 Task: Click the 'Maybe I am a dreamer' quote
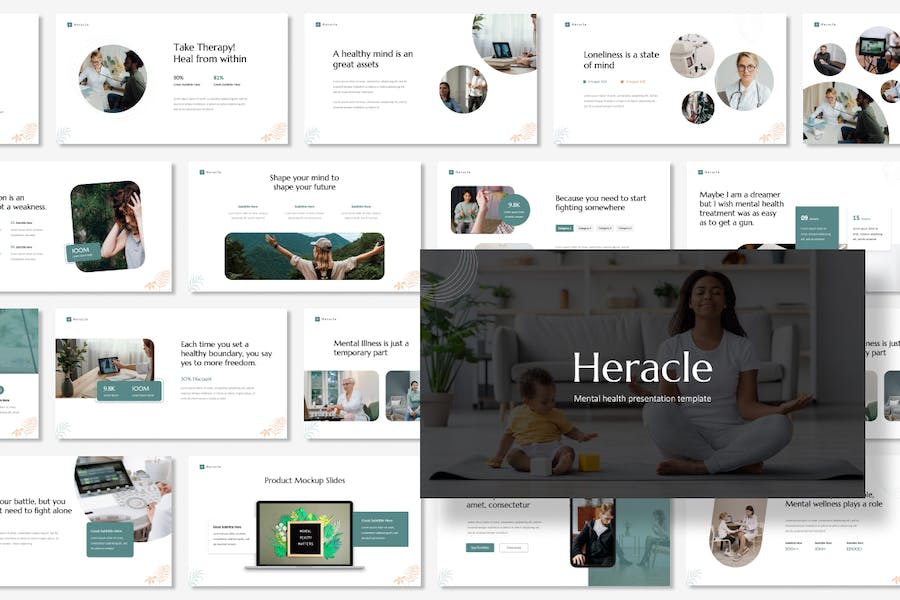[741, 208]
